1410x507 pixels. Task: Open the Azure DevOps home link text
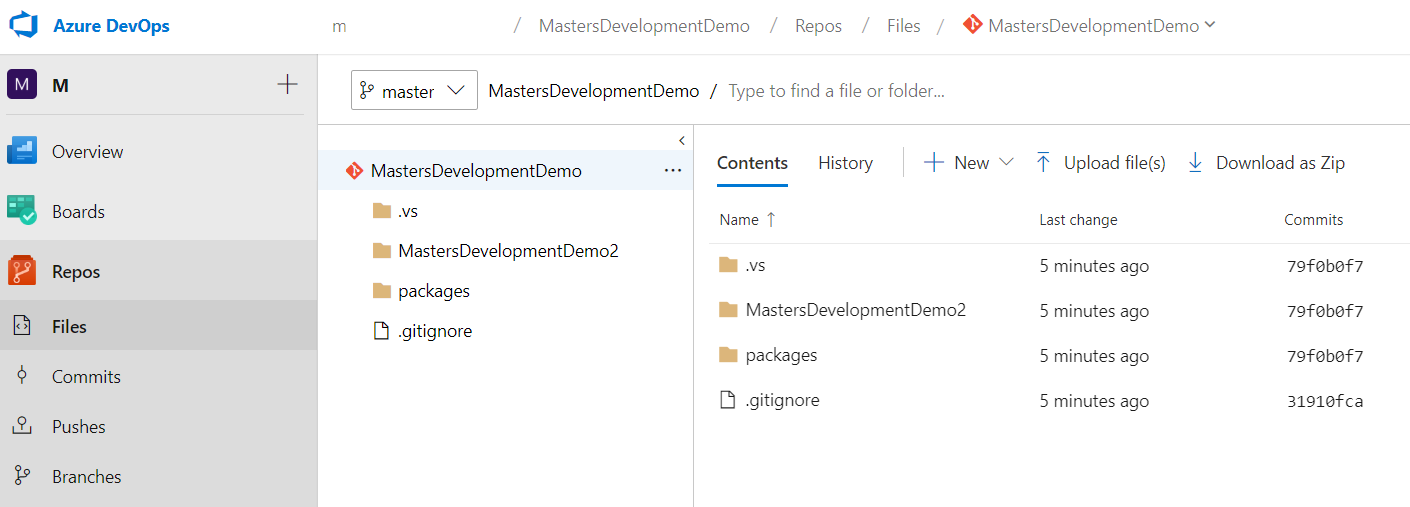pyautogui.click(x=111, y=26)
